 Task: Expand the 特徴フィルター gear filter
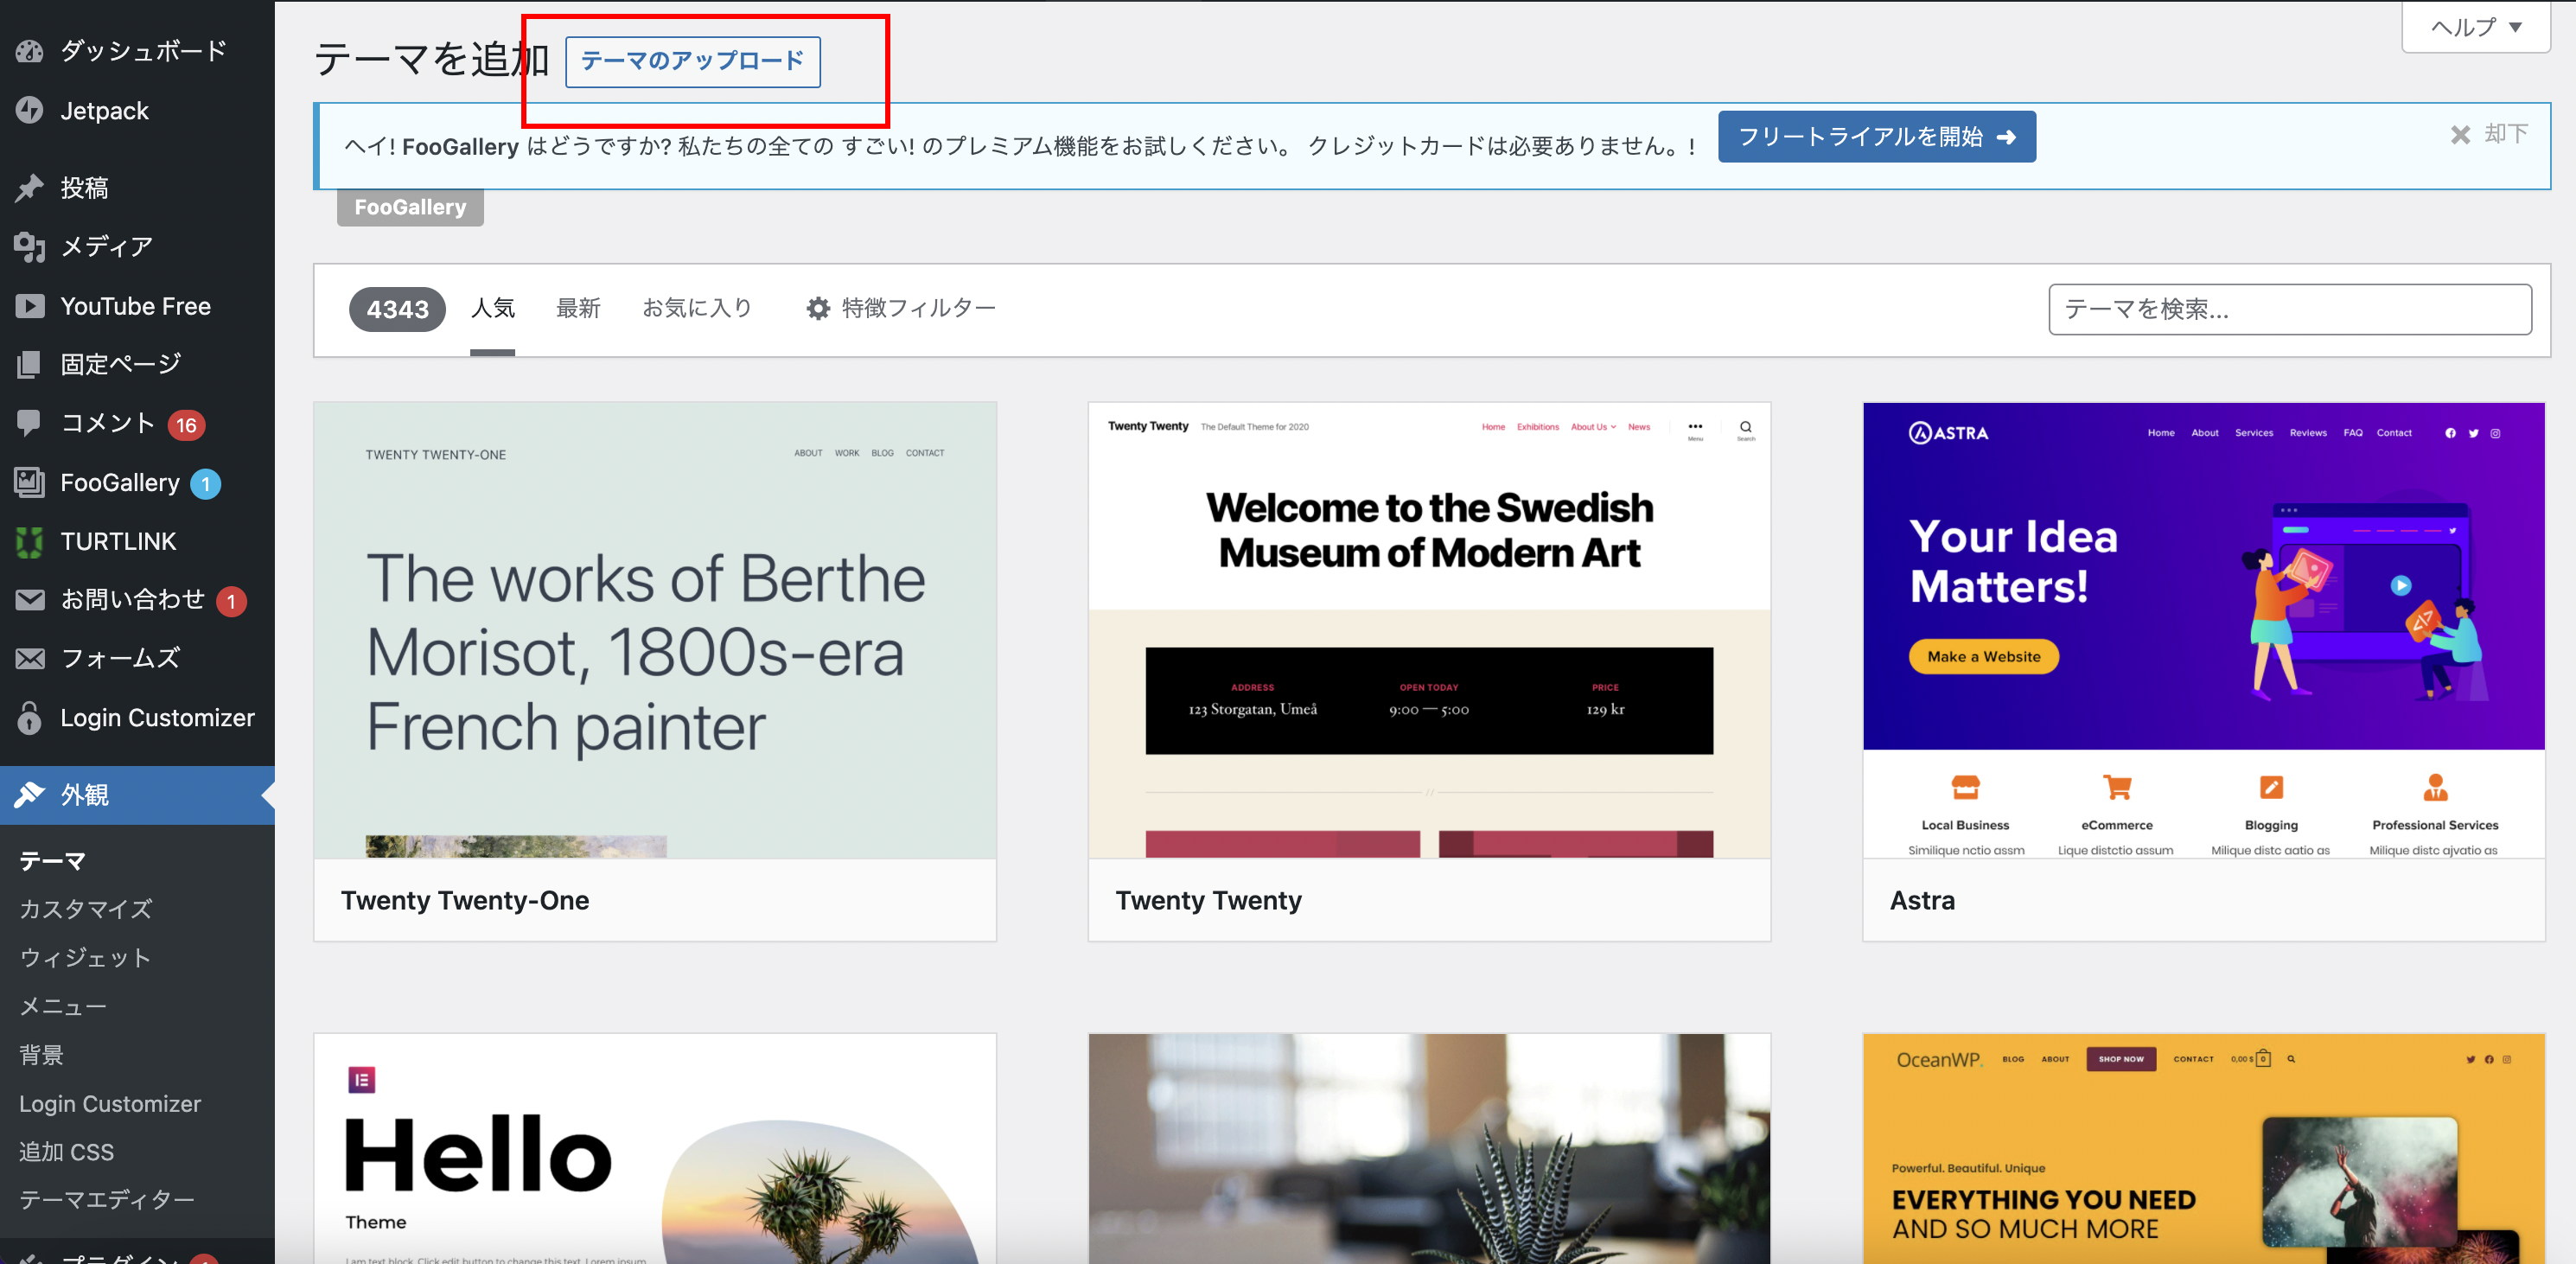(x=900, y=308)
